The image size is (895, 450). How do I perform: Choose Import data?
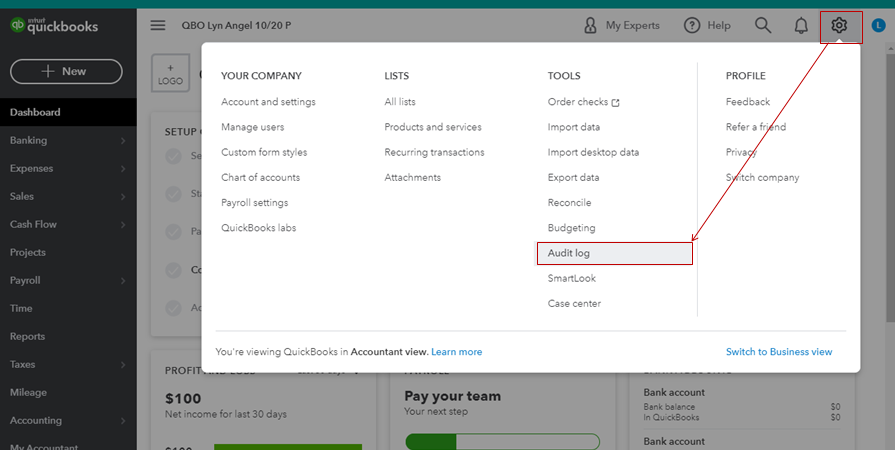pos(574,127)
